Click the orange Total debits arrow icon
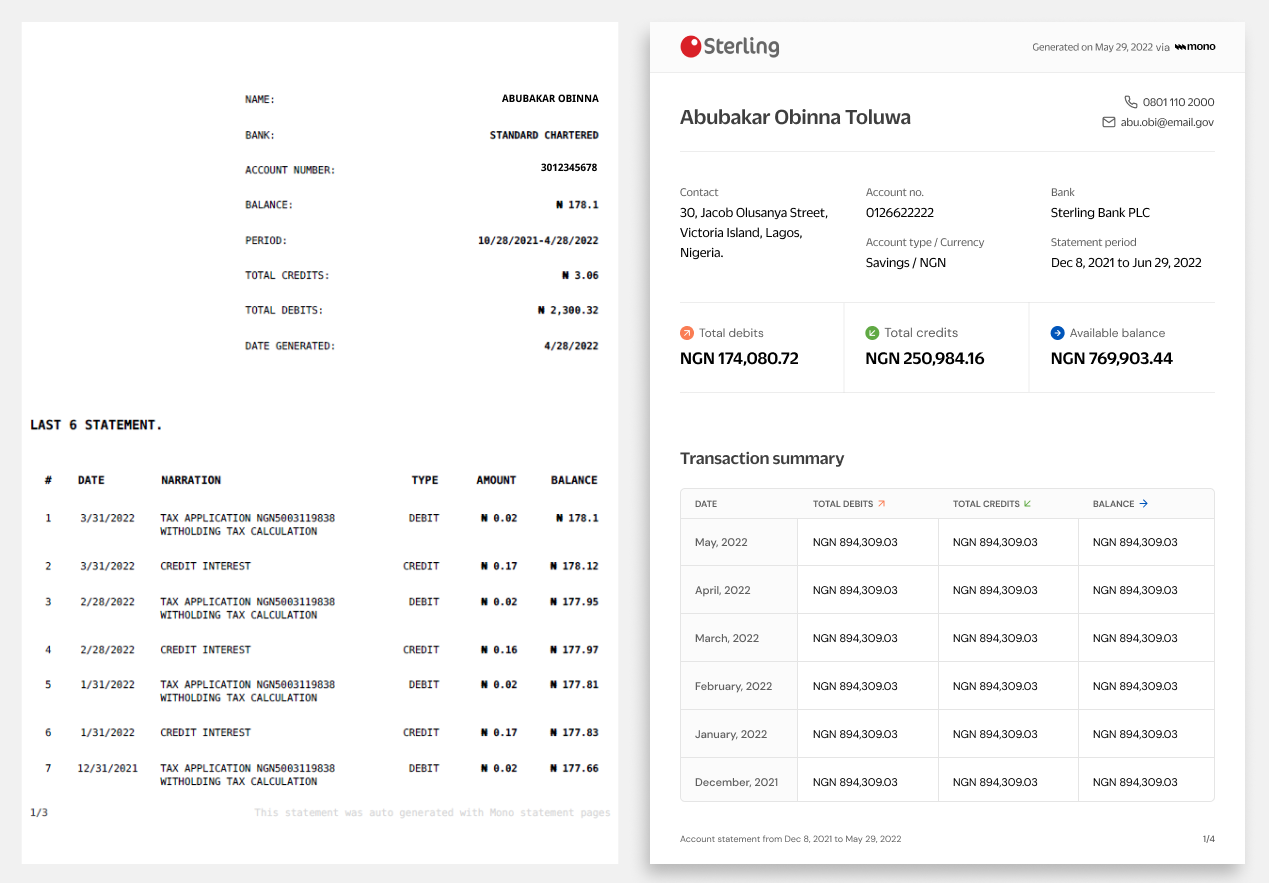The height and width of the screenshot is (883, 1269). 686,333
